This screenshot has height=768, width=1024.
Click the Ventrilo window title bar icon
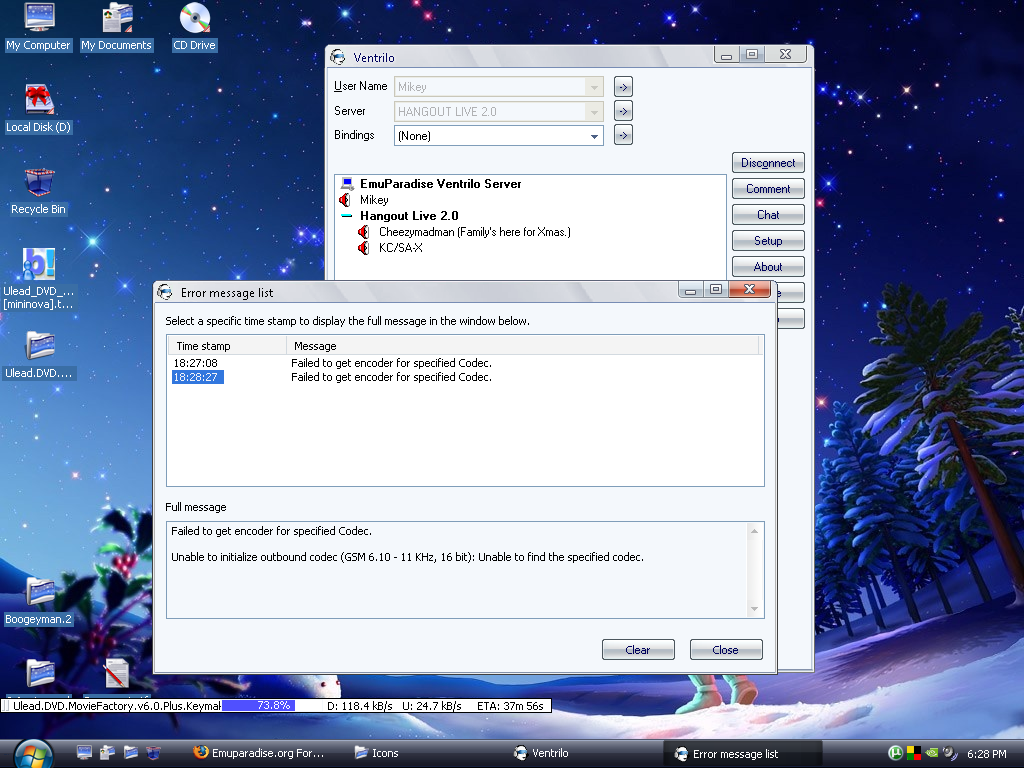pyautogui.click(x=338, y=57)
